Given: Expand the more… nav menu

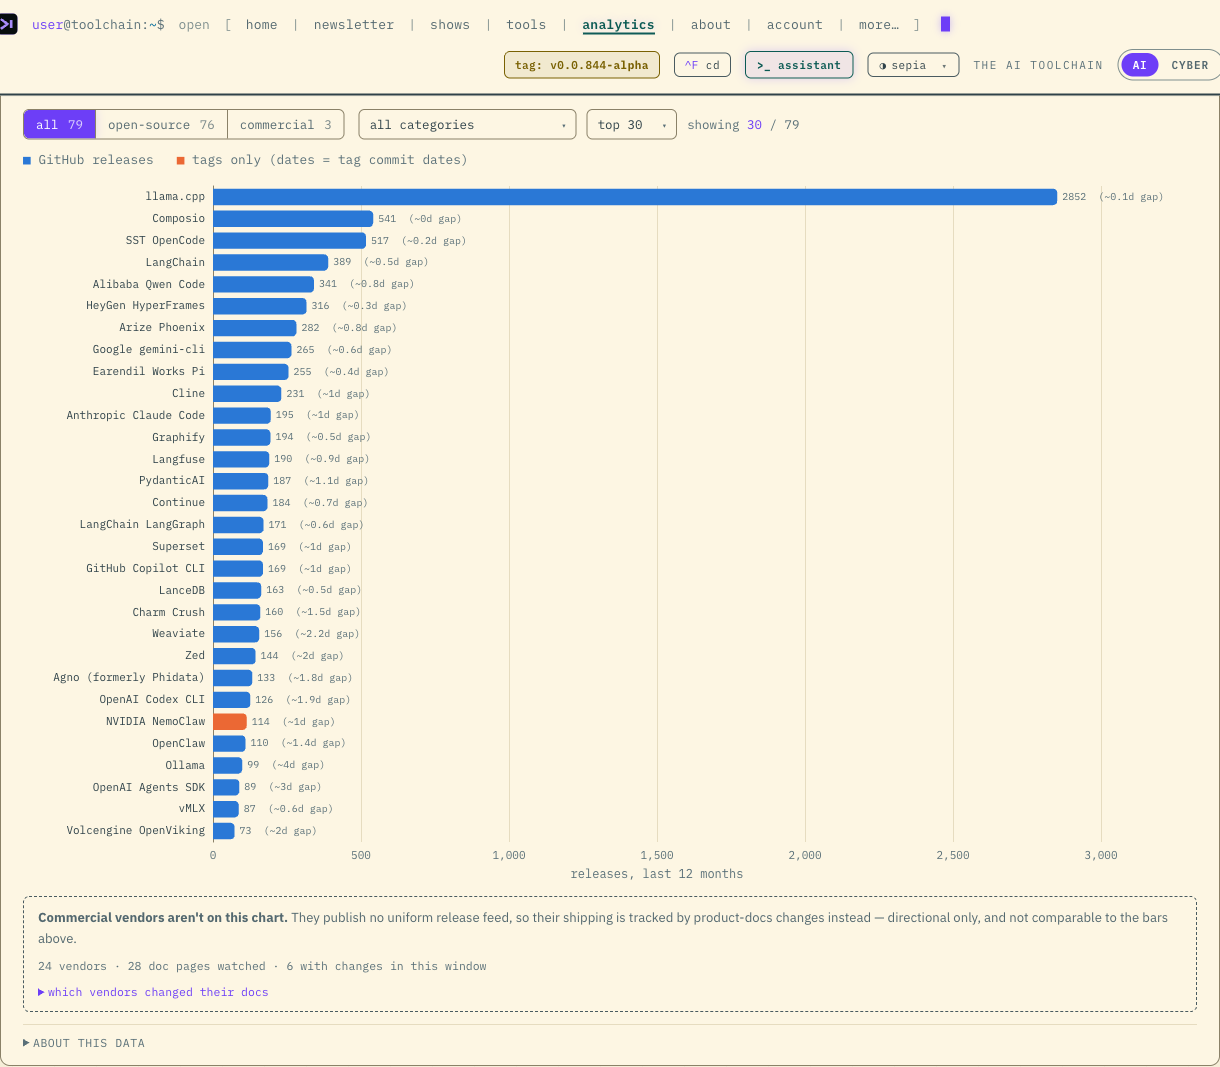Looking at the screenshot, I should click(879, 25).
